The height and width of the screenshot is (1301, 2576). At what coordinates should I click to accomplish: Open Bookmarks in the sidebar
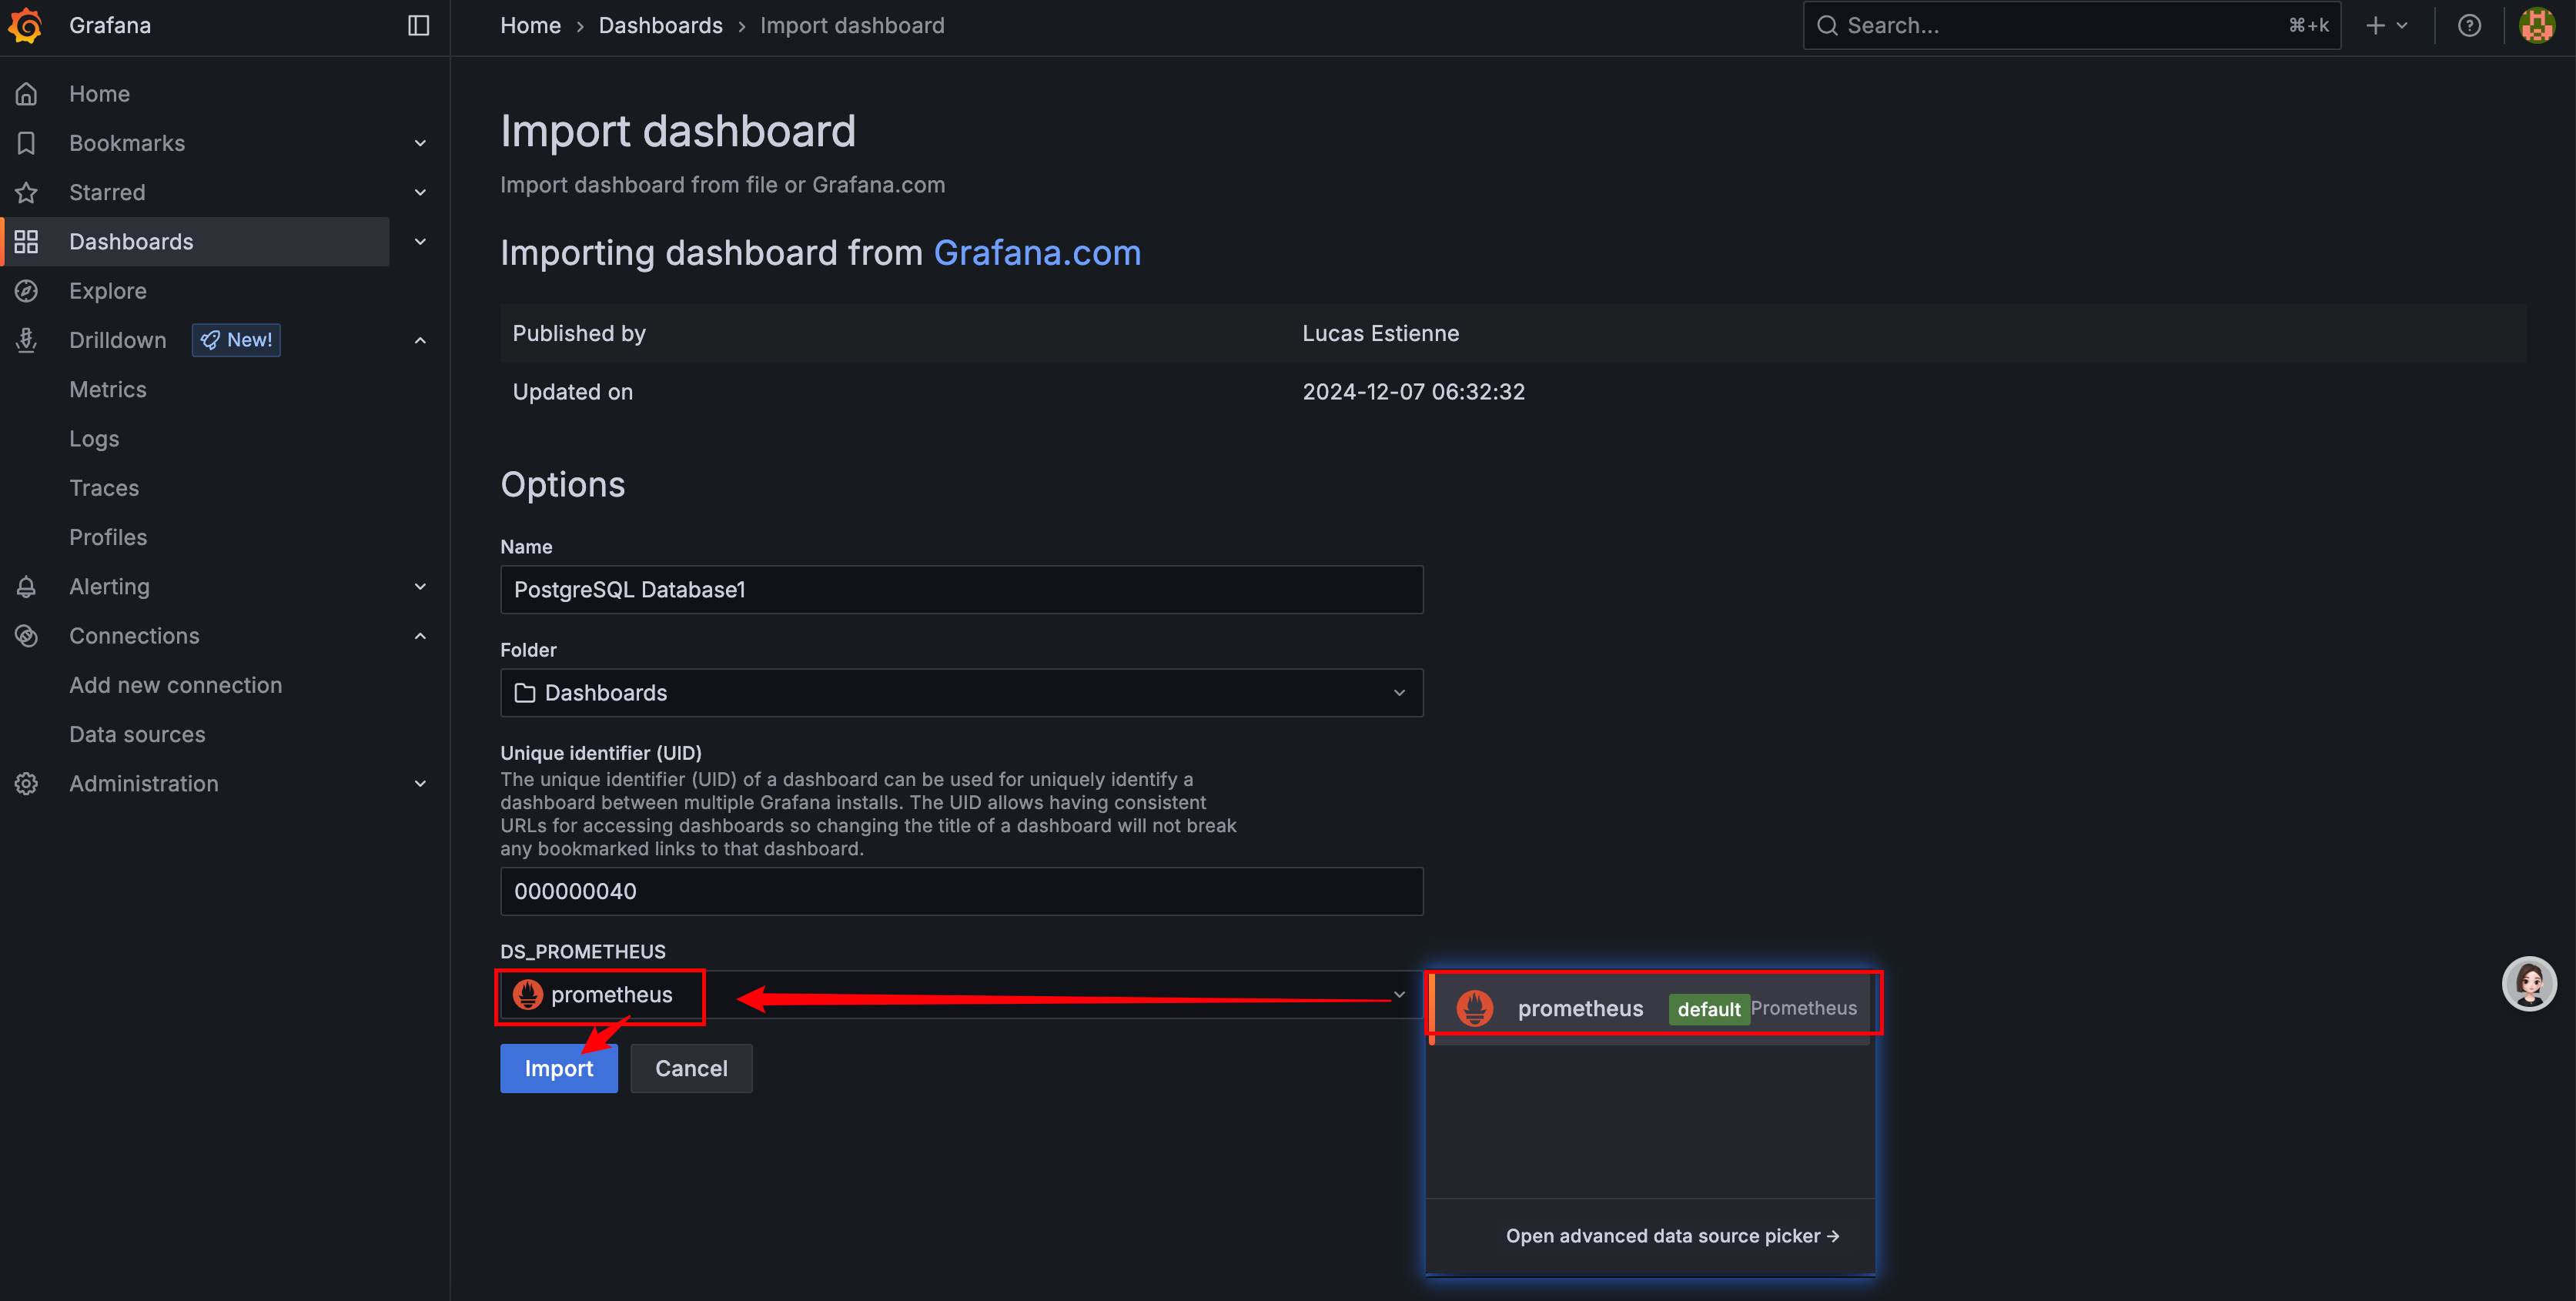pos(127,143)
